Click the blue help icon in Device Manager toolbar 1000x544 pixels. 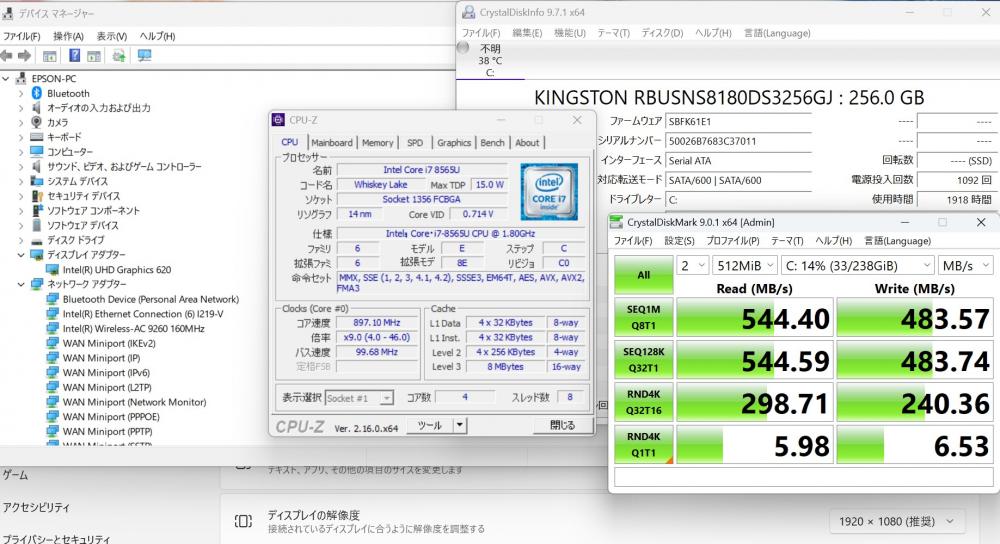(75, 56)
